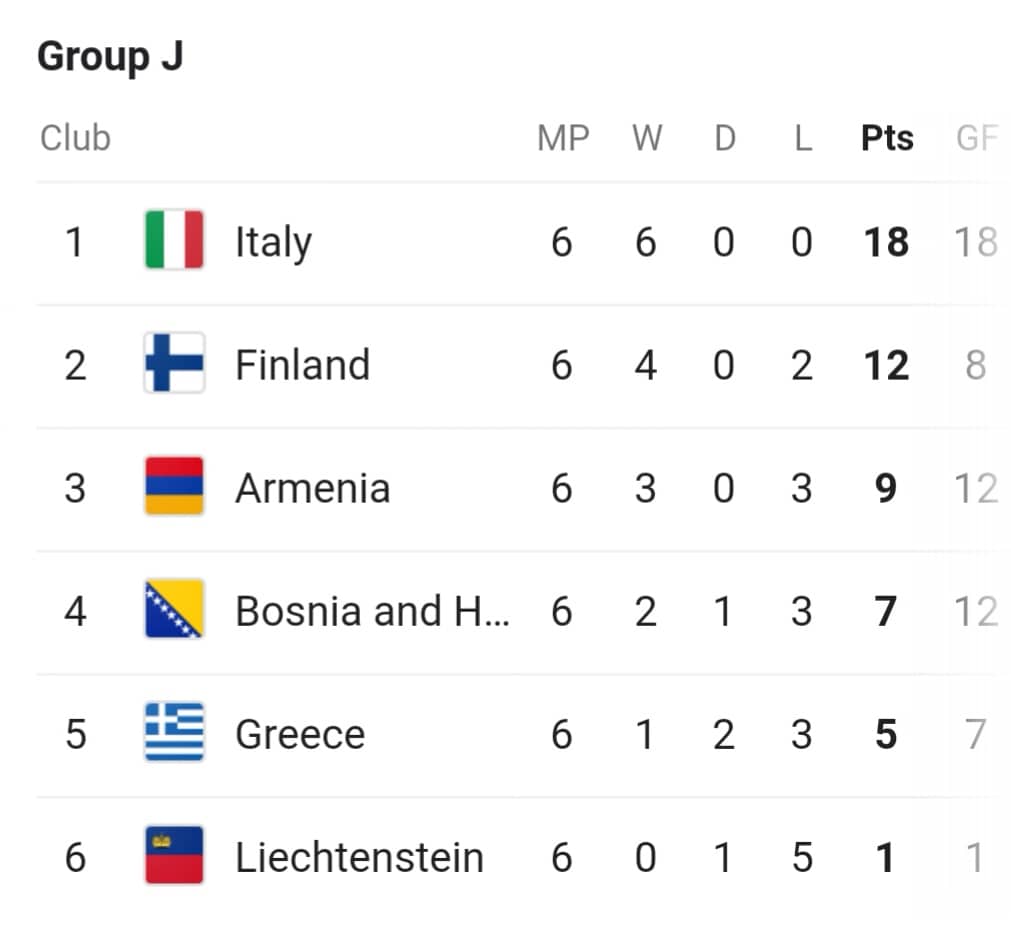
Task: Click the Group J heading
Action: coord(110,57)
